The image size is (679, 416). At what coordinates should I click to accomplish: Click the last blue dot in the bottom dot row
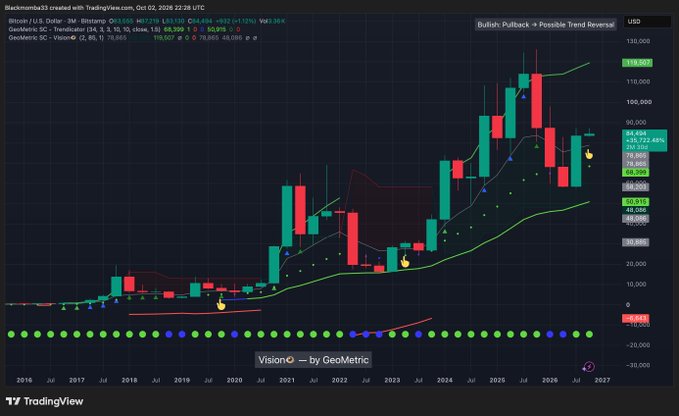coord(563,334)
